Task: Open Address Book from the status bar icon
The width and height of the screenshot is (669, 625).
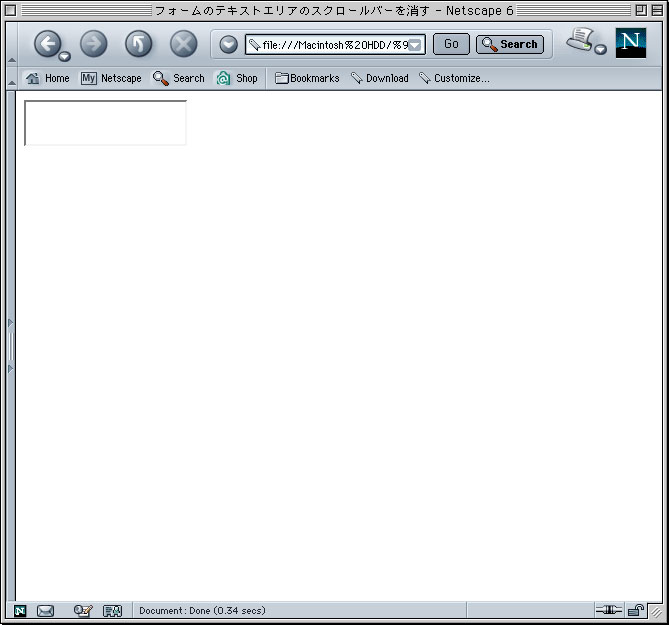Action: pos(113,611)
